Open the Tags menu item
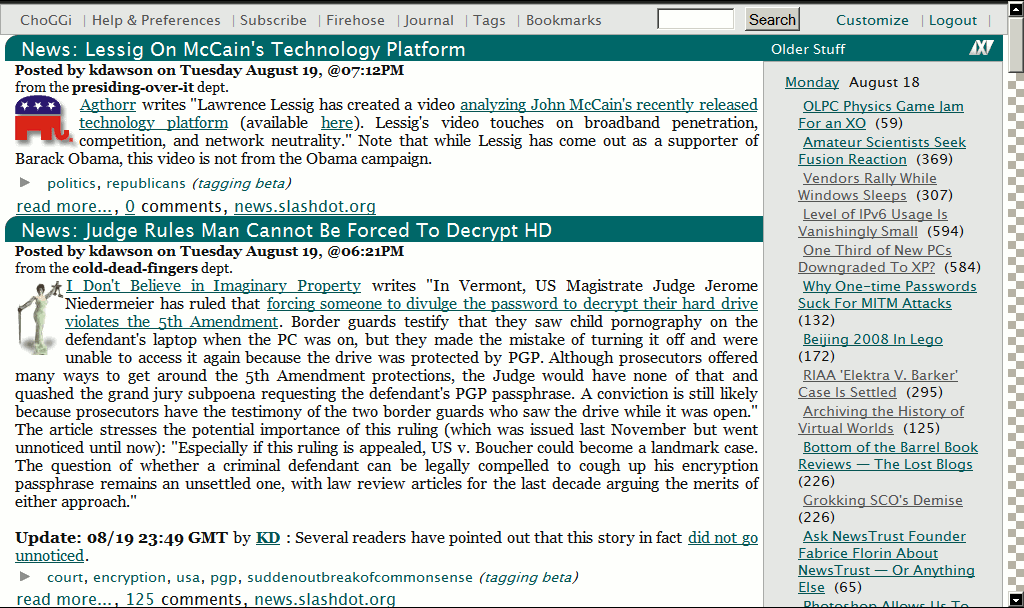 (x=489, y=20)
